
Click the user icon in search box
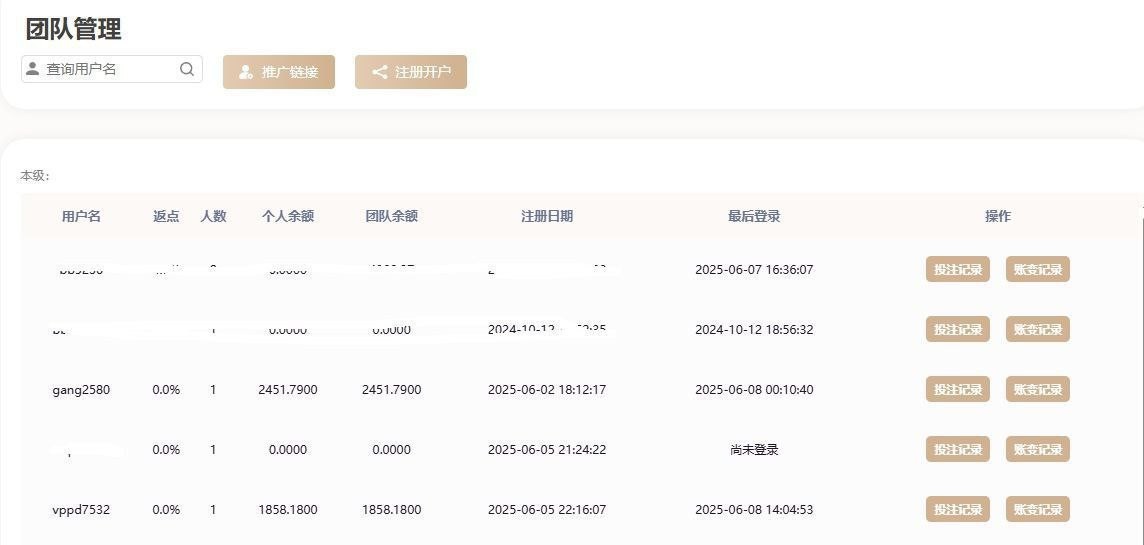click(33, 69)
